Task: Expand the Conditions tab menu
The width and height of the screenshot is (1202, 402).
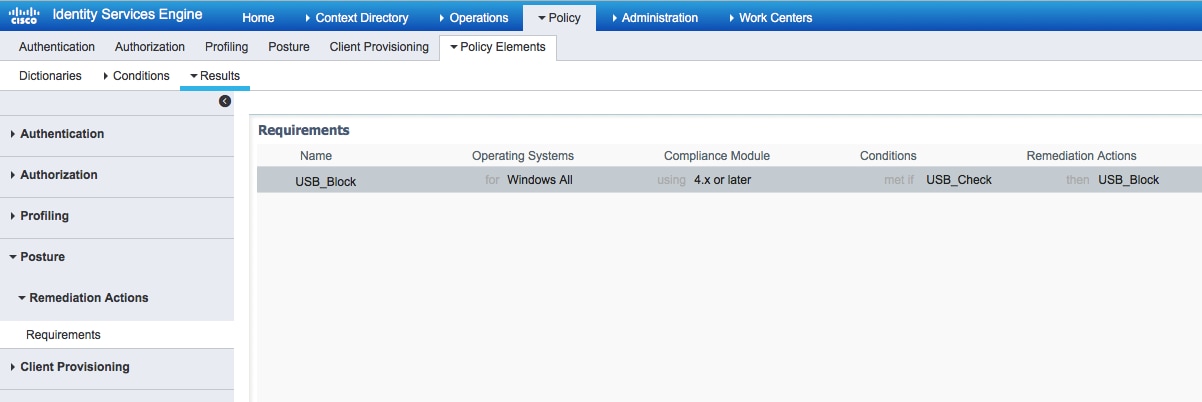Action: point(136,76)
